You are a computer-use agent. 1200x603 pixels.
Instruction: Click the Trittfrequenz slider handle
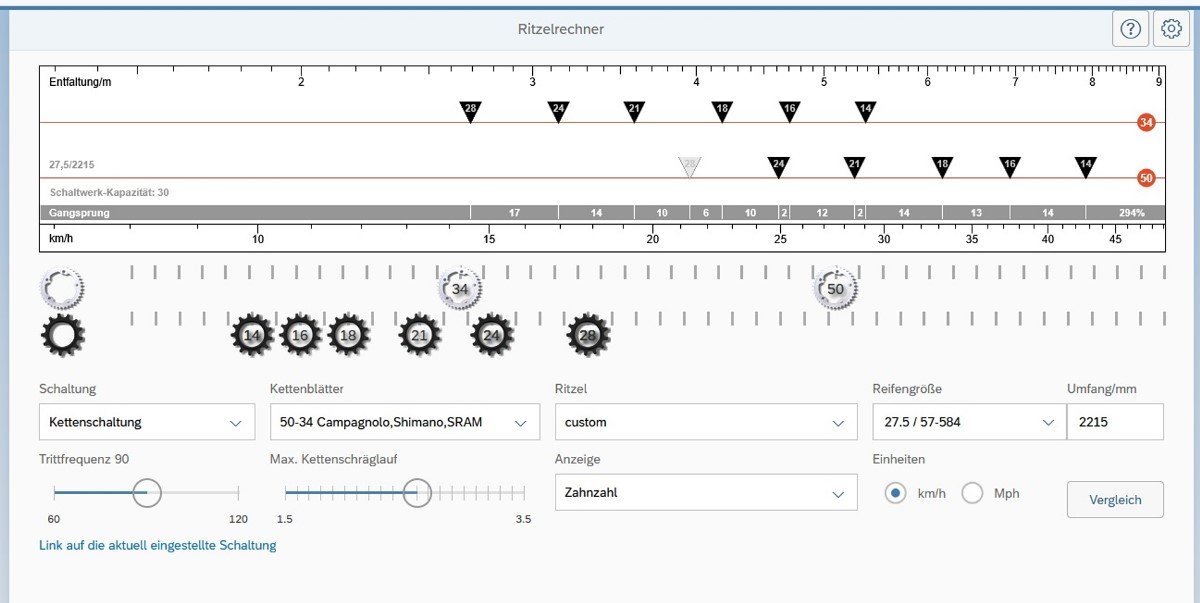pos(147,492)
